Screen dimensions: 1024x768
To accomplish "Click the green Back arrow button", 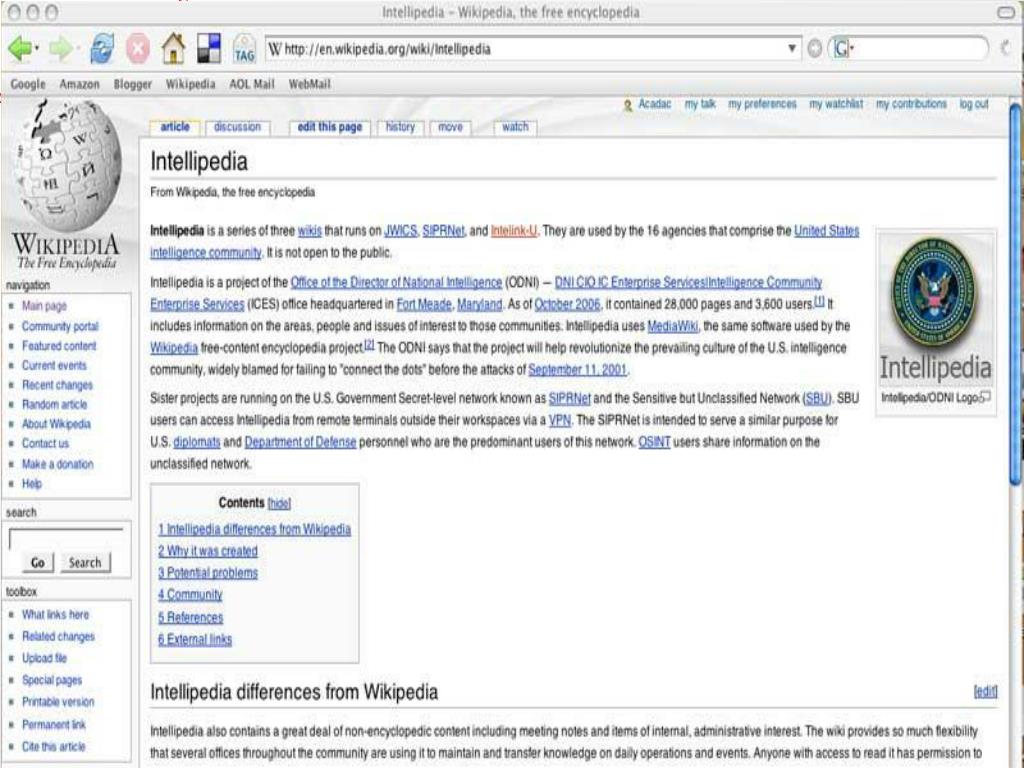I will tap(20, 48).
